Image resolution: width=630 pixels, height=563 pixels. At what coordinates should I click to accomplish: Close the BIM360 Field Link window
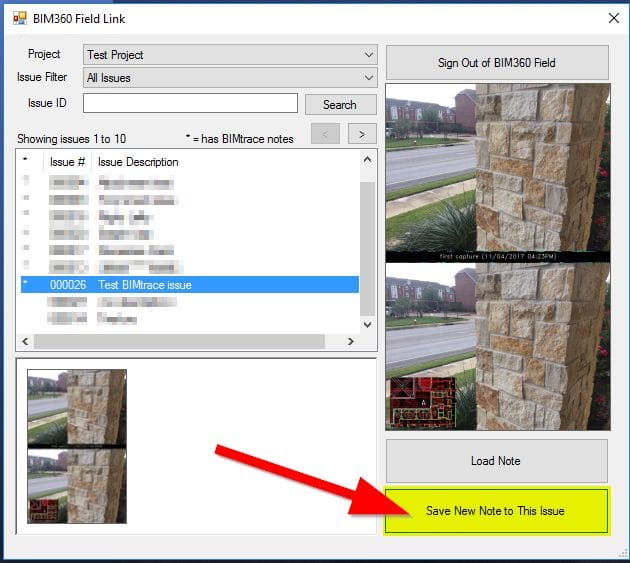pos(614,18)
